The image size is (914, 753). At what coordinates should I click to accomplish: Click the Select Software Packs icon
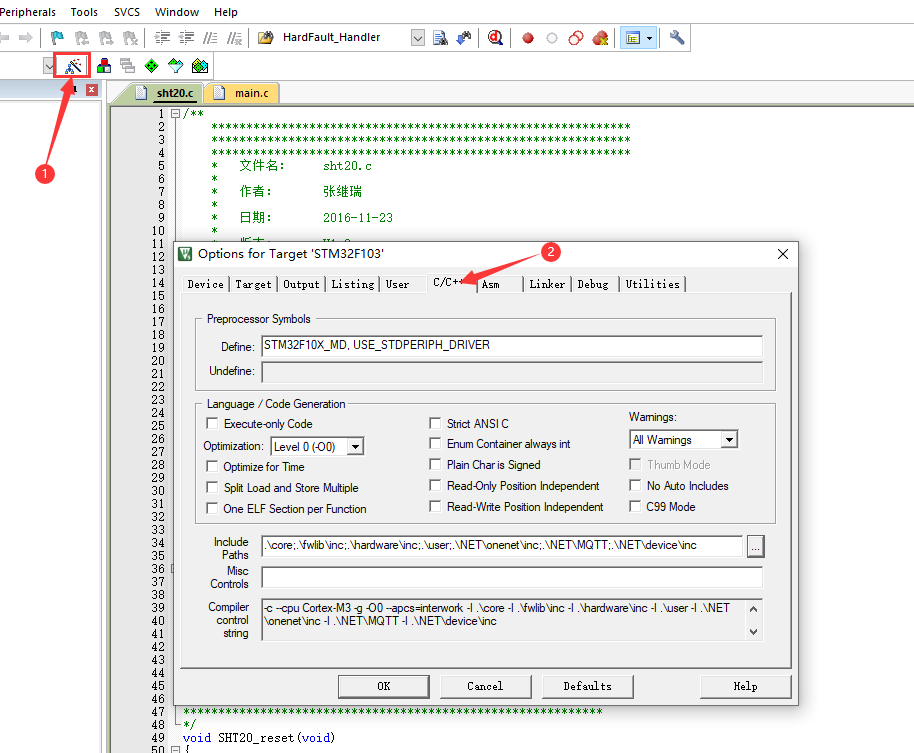point(175,66)
